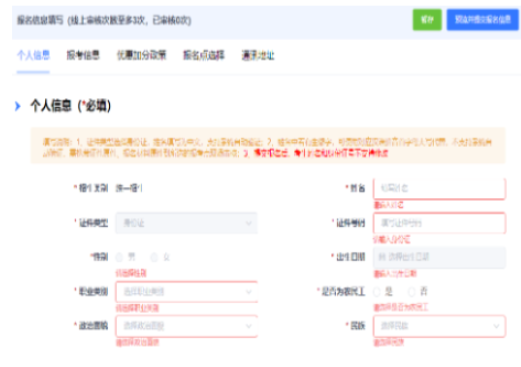Open the 职业类别 dropdown

[187, 292]
